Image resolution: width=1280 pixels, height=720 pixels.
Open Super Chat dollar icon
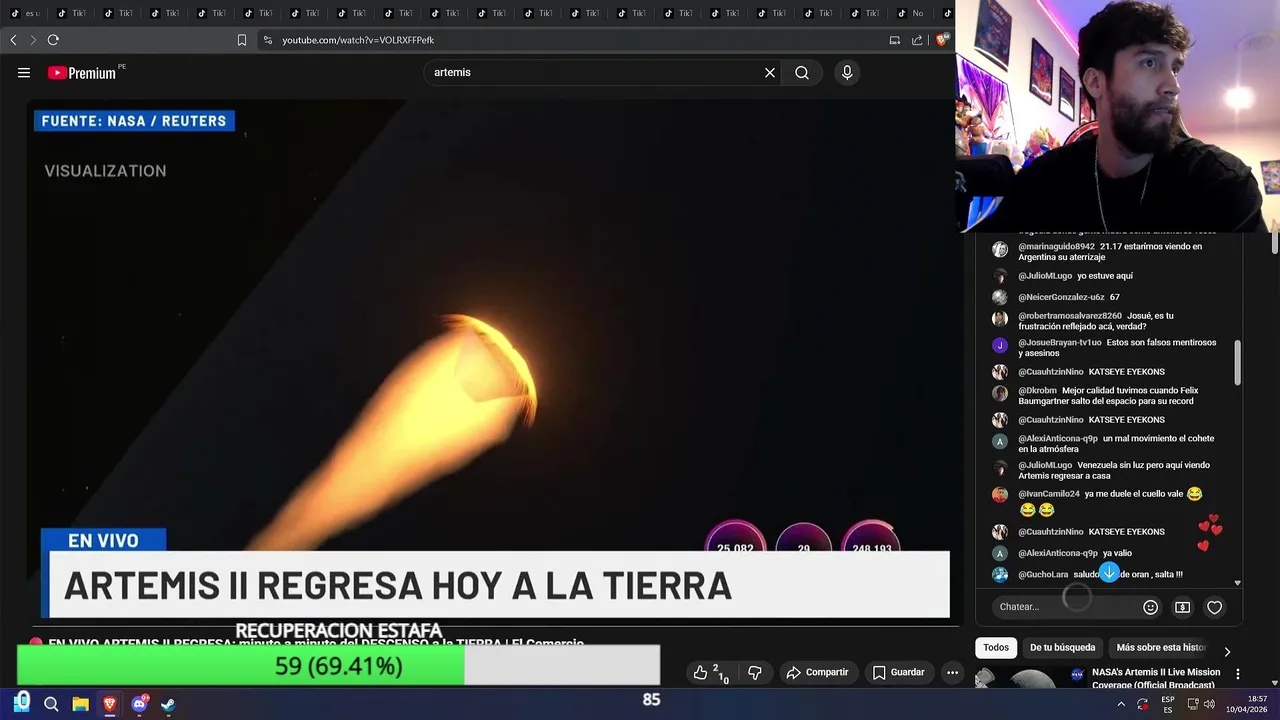[1182, 607]
